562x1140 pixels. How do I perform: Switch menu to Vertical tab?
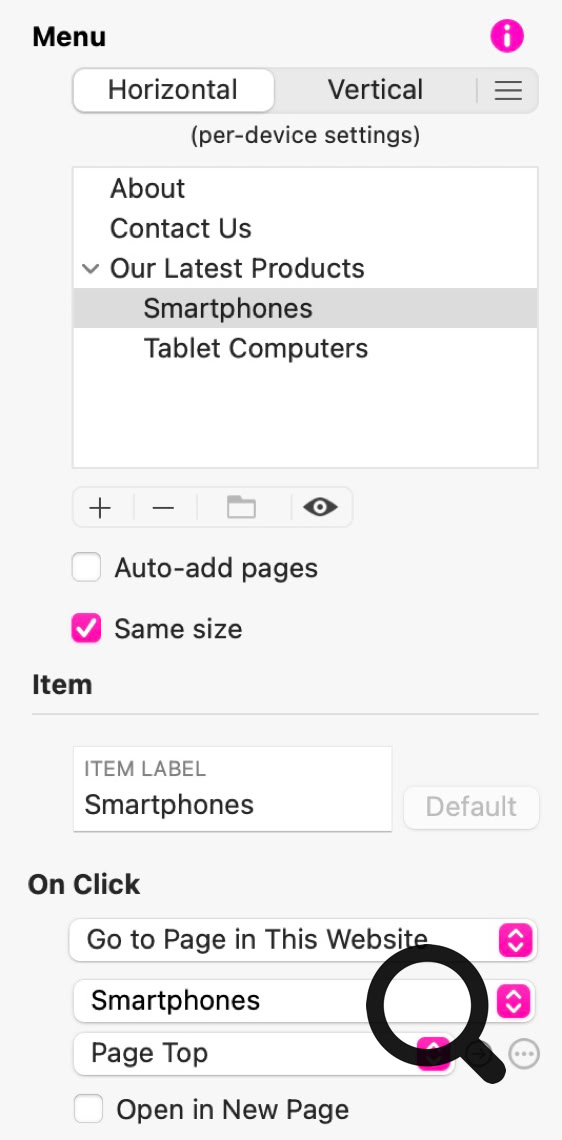[x=375, y=90]
